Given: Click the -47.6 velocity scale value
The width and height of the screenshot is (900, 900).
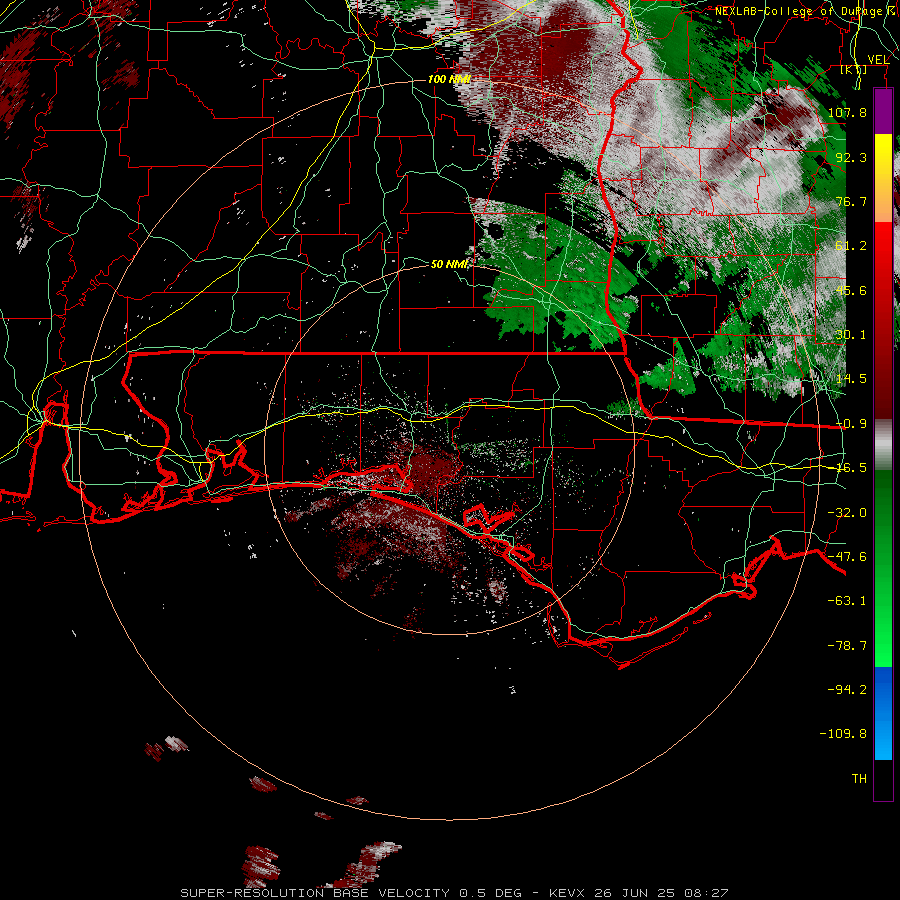Looking at the screenshot, I should click(x=847, y=557).
